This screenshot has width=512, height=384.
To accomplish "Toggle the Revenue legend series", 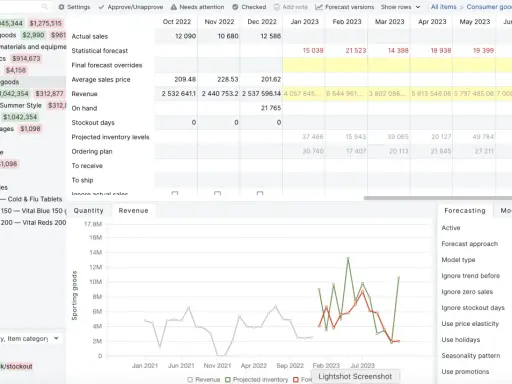I will tap(204, 379).
